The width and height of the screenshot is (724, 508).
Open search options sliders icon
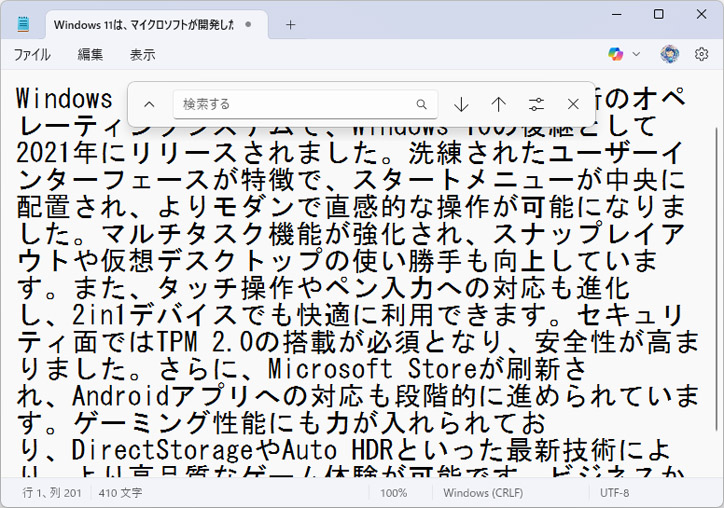(536, 104)
